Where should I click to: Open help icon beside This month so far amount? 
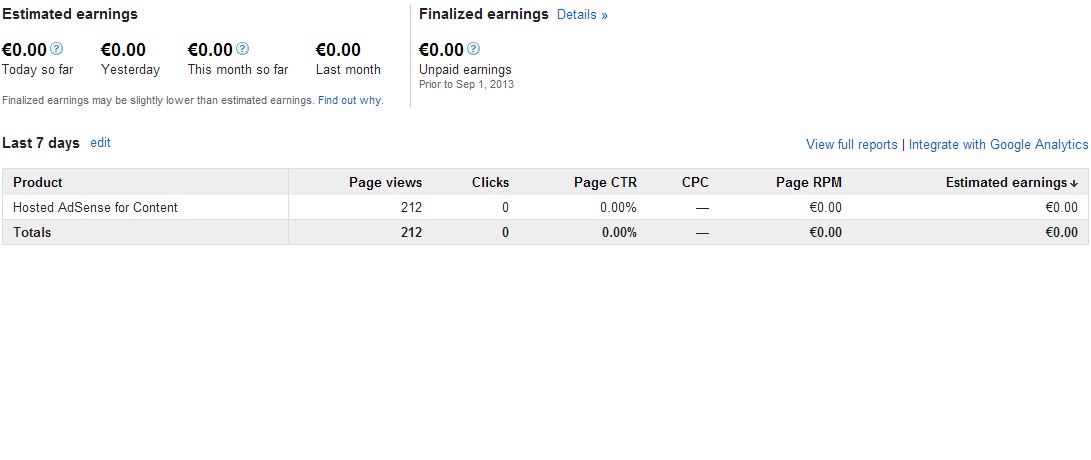pyautogui.click(x=243, y=49)
